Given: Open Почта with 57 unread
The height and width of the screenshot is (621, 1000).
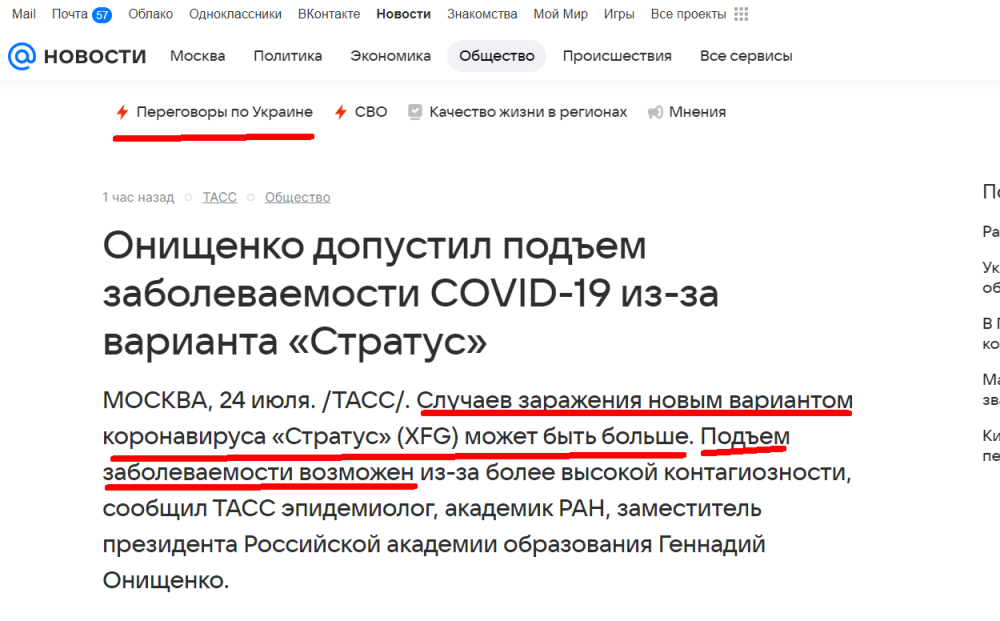Looking at the screenshot, I should click(x=82, y=14).
